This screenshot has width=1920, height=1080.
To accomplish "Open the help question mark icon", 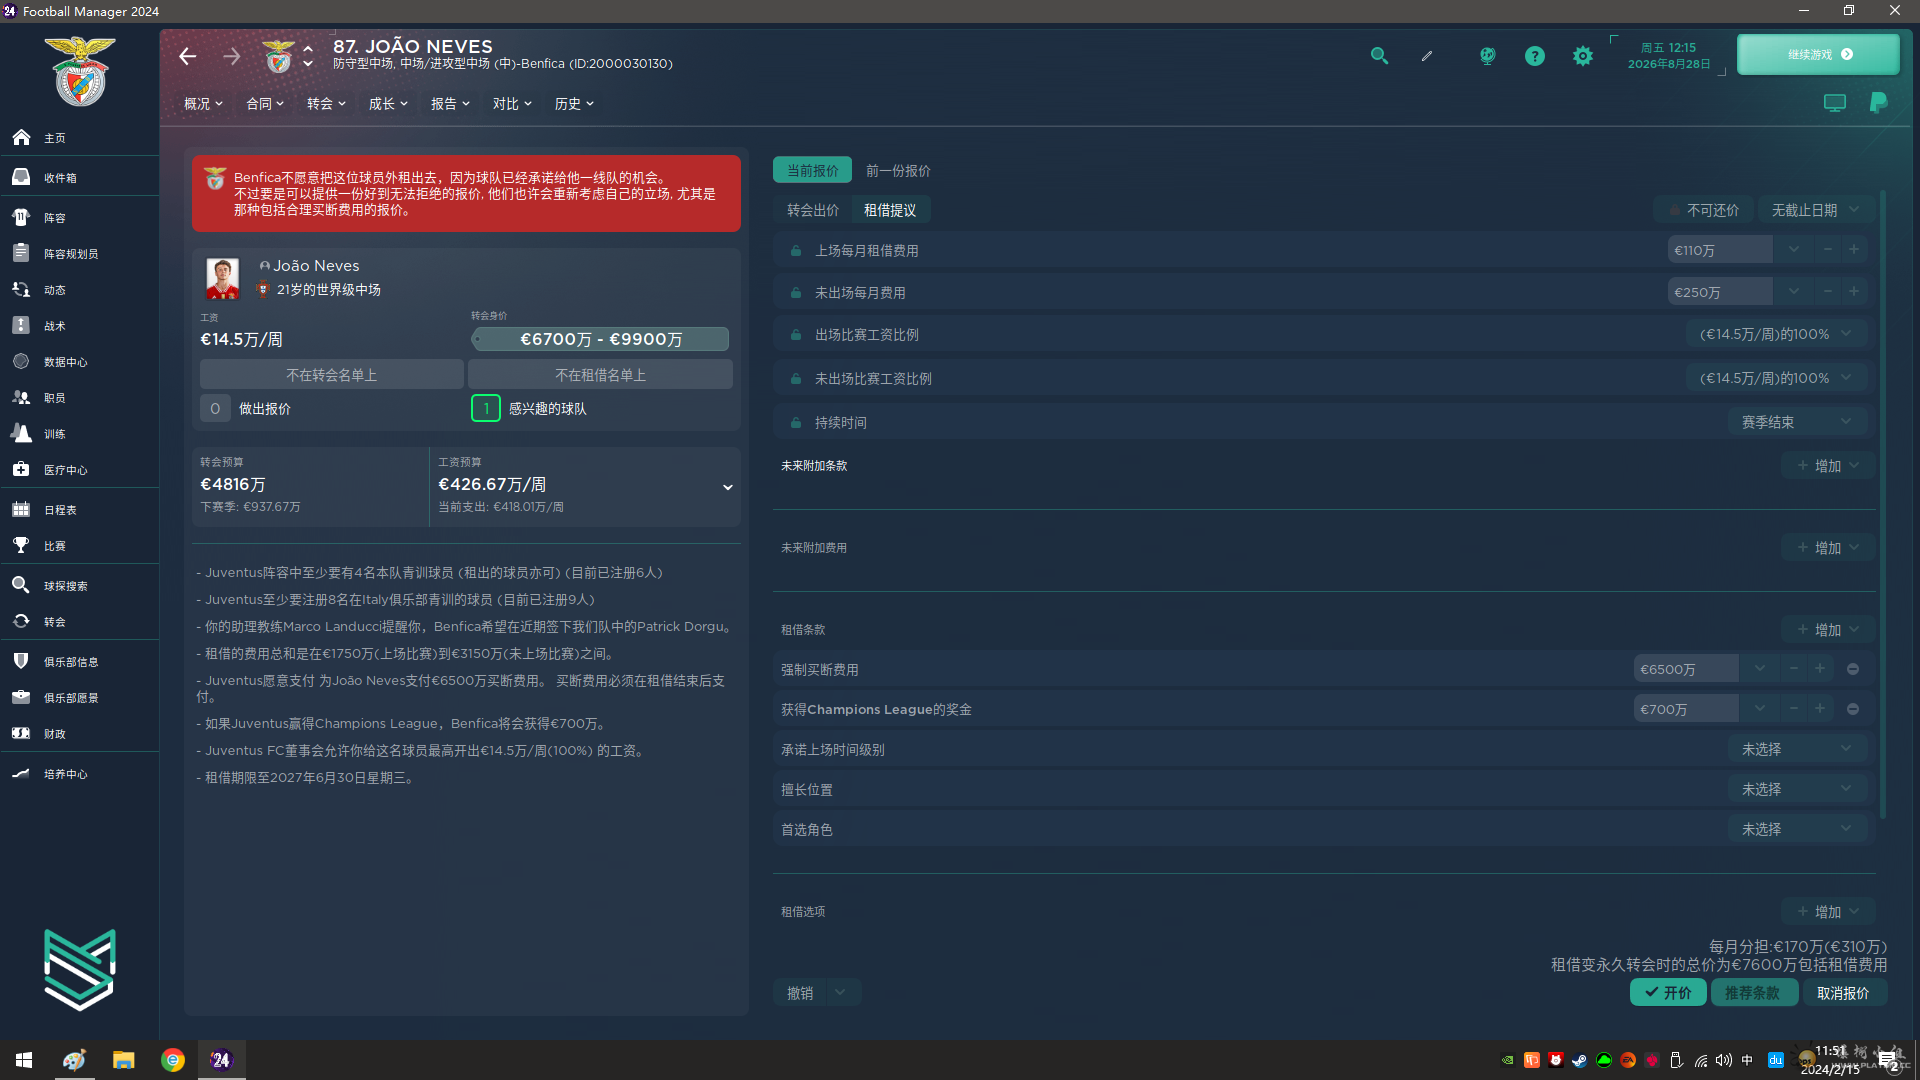I will [x=1535, y=56].
